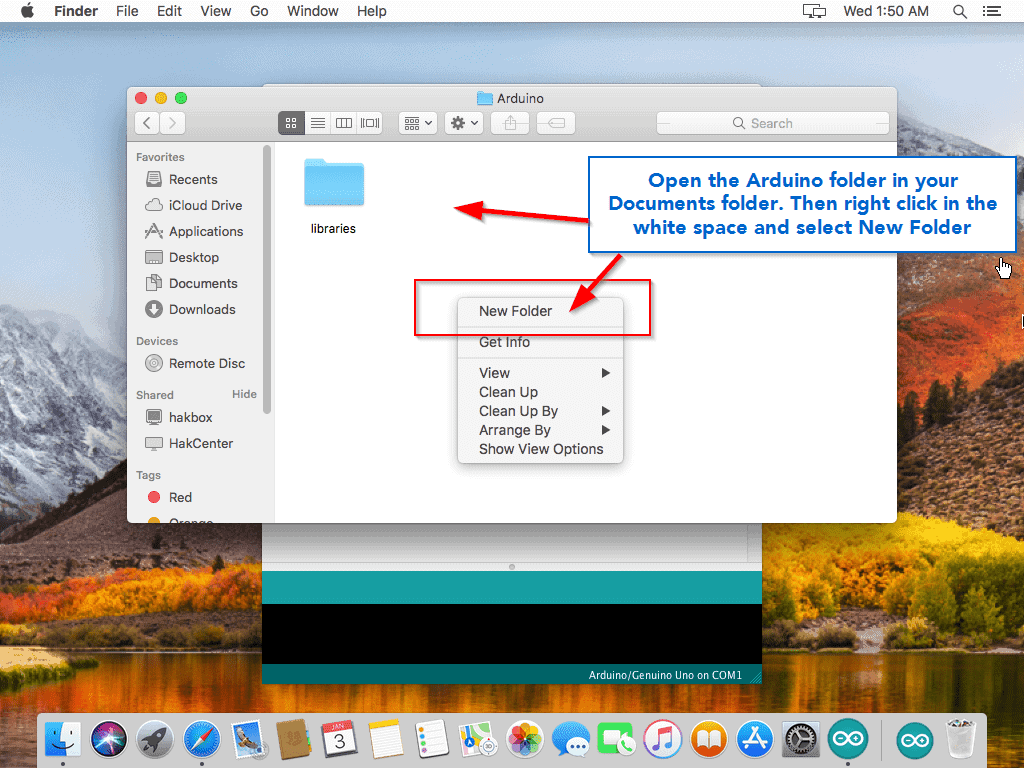The image size is (1024, 768).
Task: Open FaceTime from the Dock
Action: (x=616, y=740)
